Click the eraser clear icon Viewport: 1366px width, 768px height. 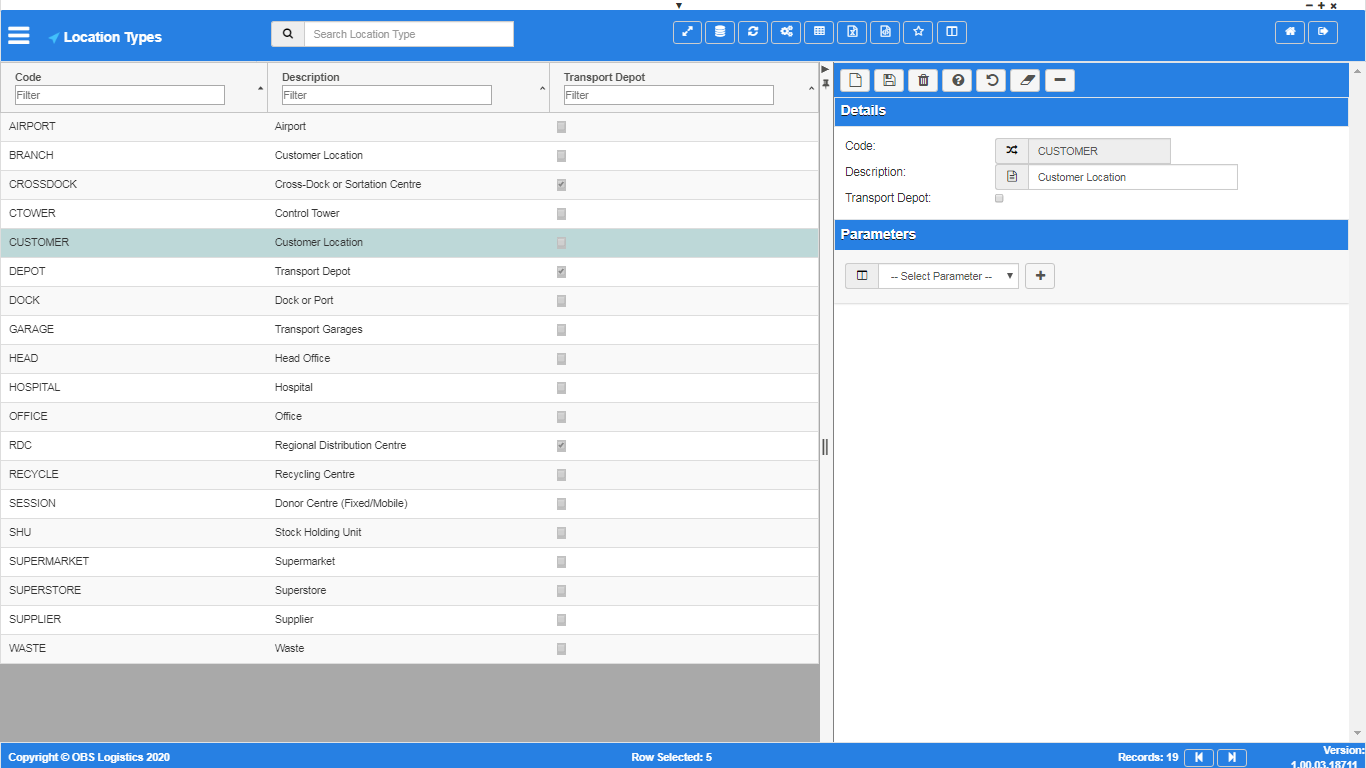coord(1026,80)
